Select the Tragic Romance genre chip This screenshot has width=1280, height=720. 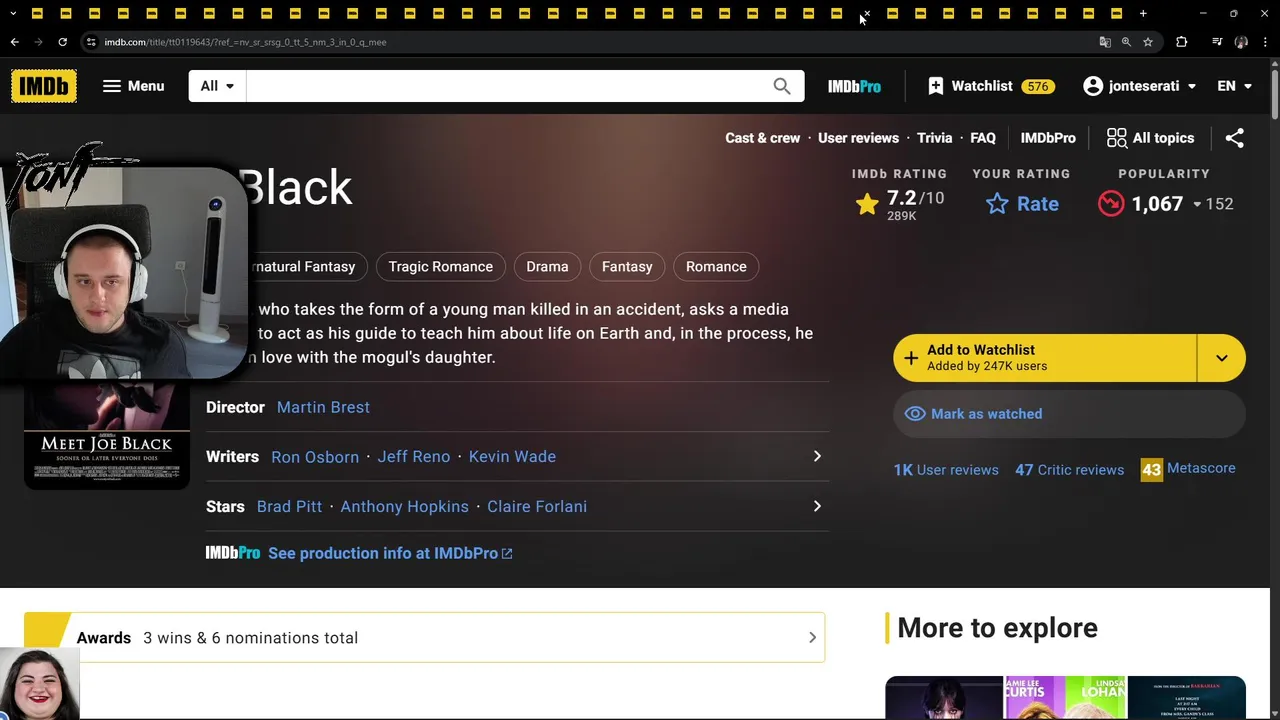click(x=441, y=267)
